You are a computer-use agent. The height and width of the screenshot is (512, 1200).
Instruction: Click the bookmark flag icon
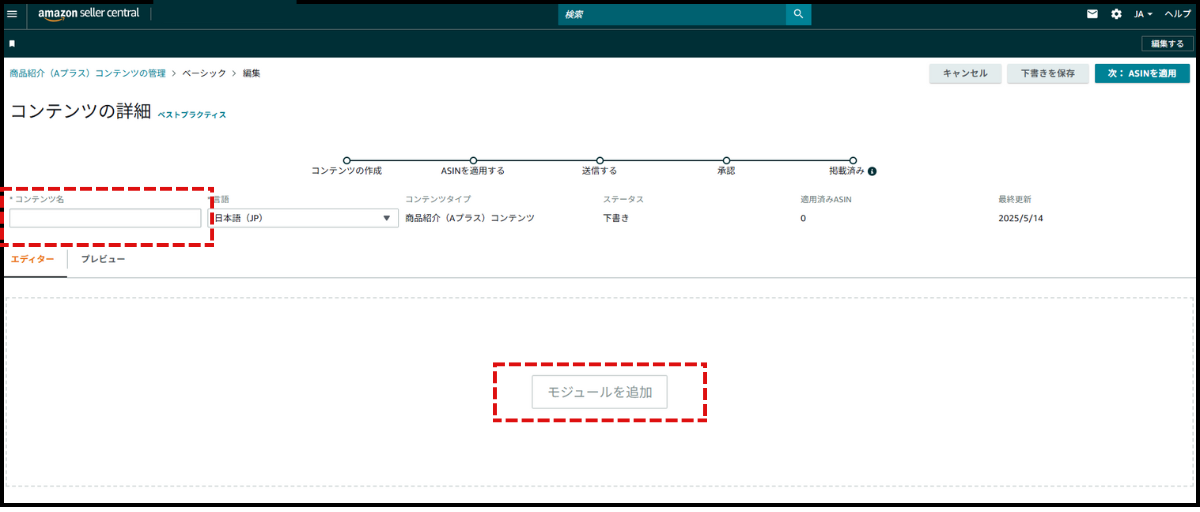(12, 44)
